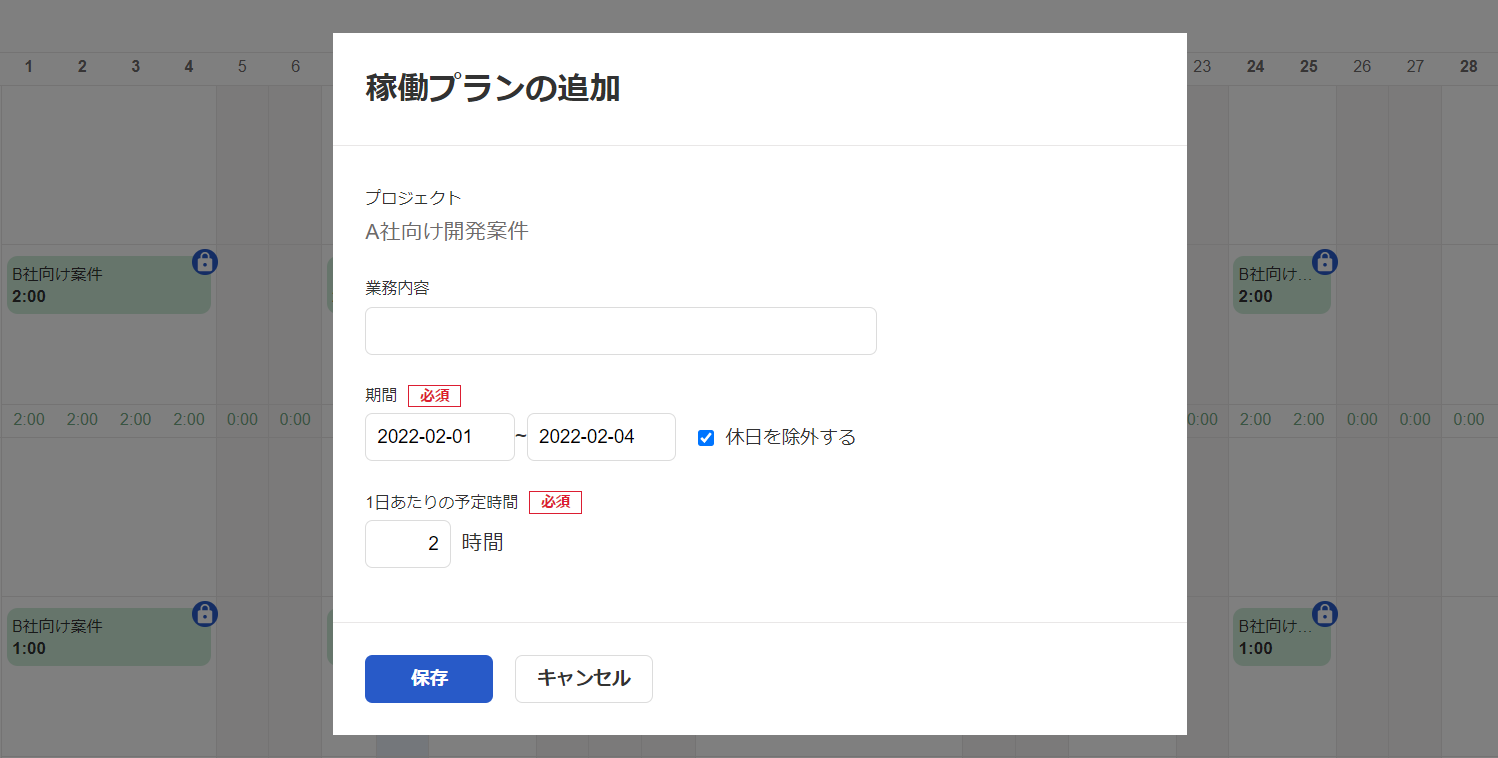Focus the 業務内容 input field
Viewport: 1498px width, 758px height.
coord(620,331)
